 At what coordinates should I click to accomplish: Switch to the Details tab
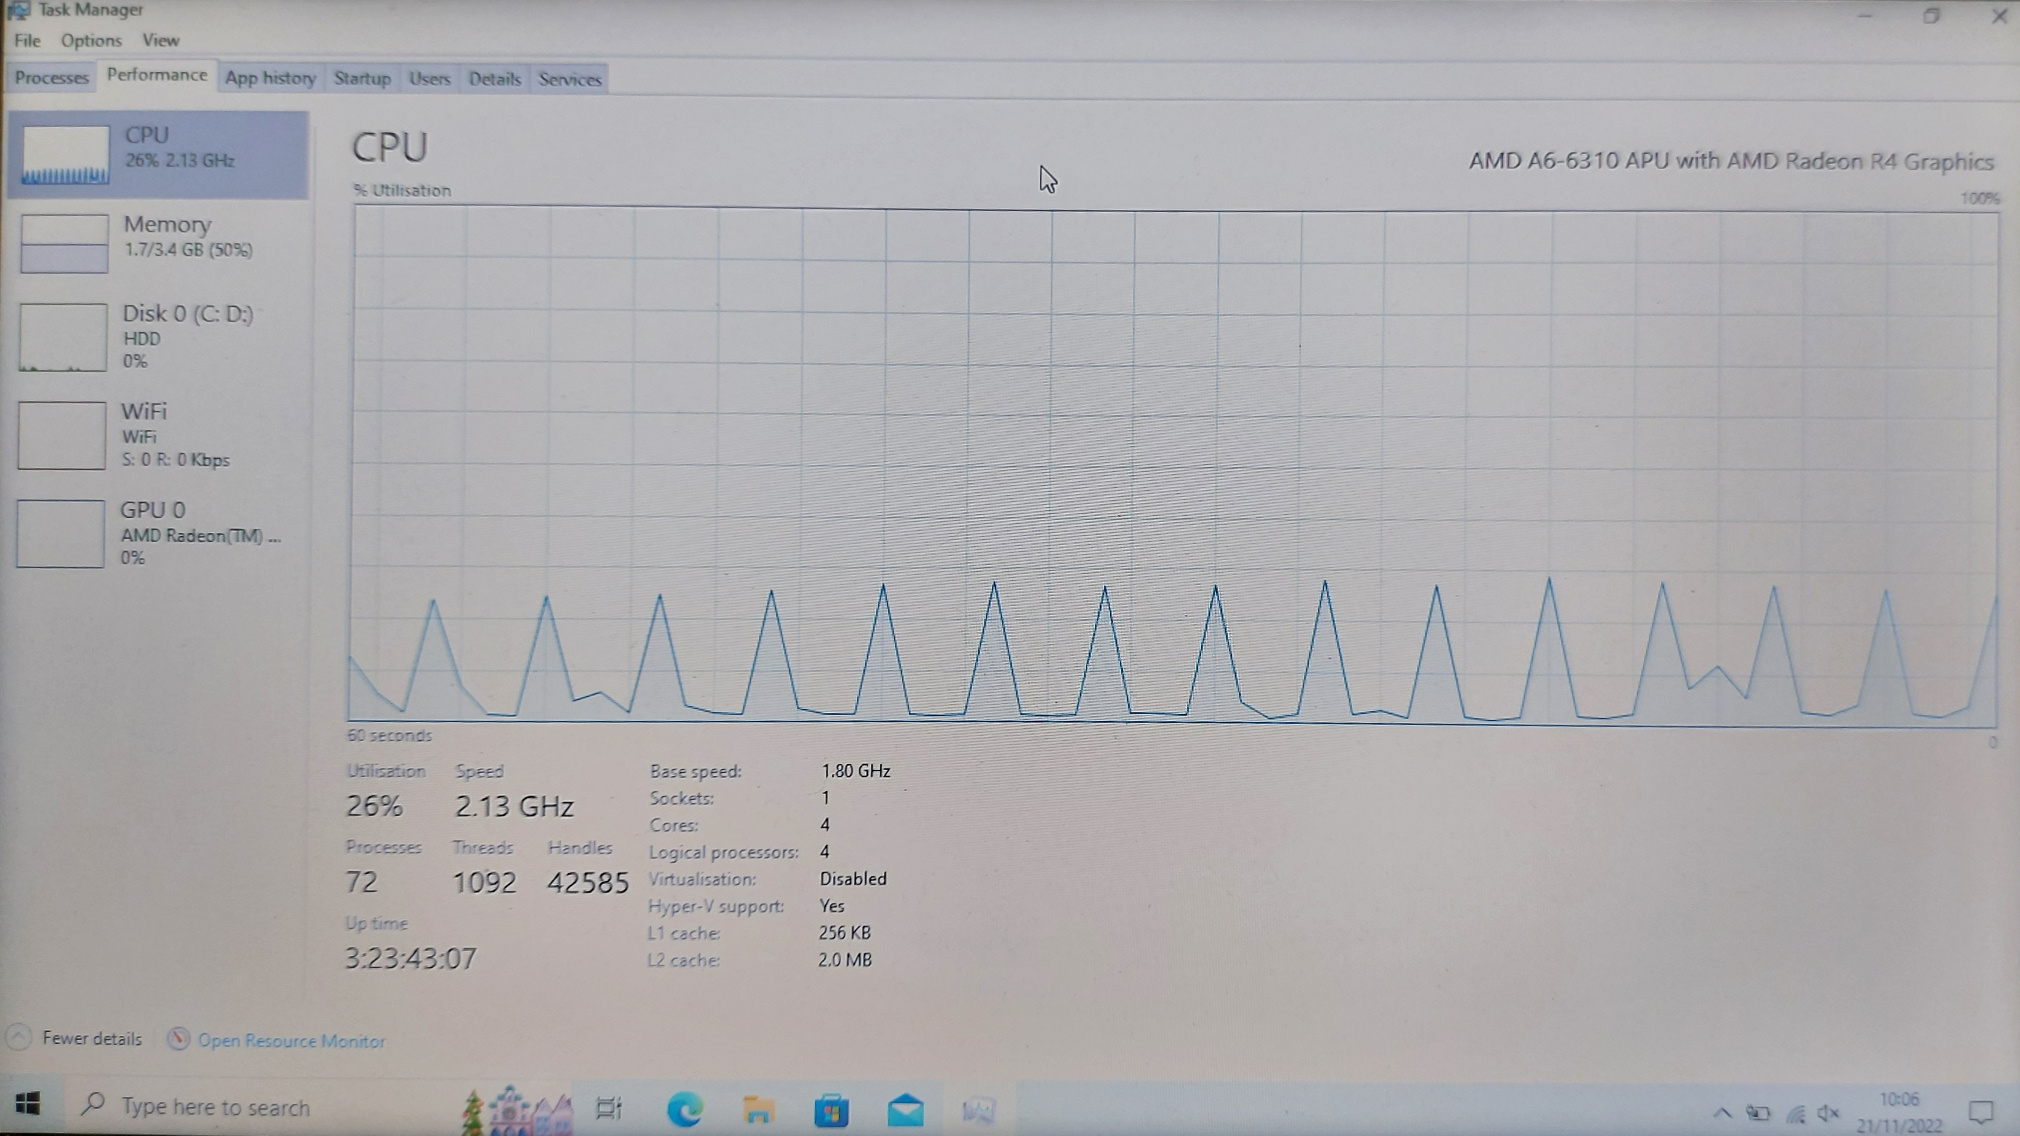(494, 78)
